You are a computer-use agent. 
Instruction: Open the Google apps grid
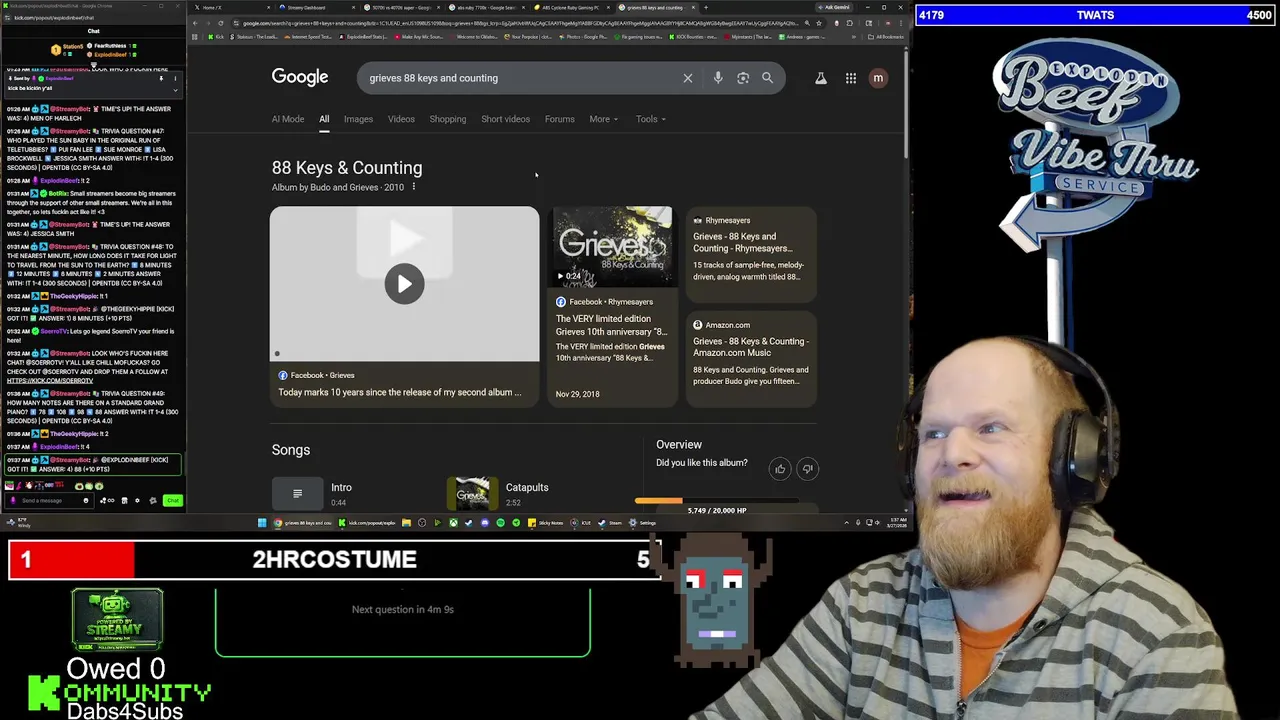tap(851, 78)
